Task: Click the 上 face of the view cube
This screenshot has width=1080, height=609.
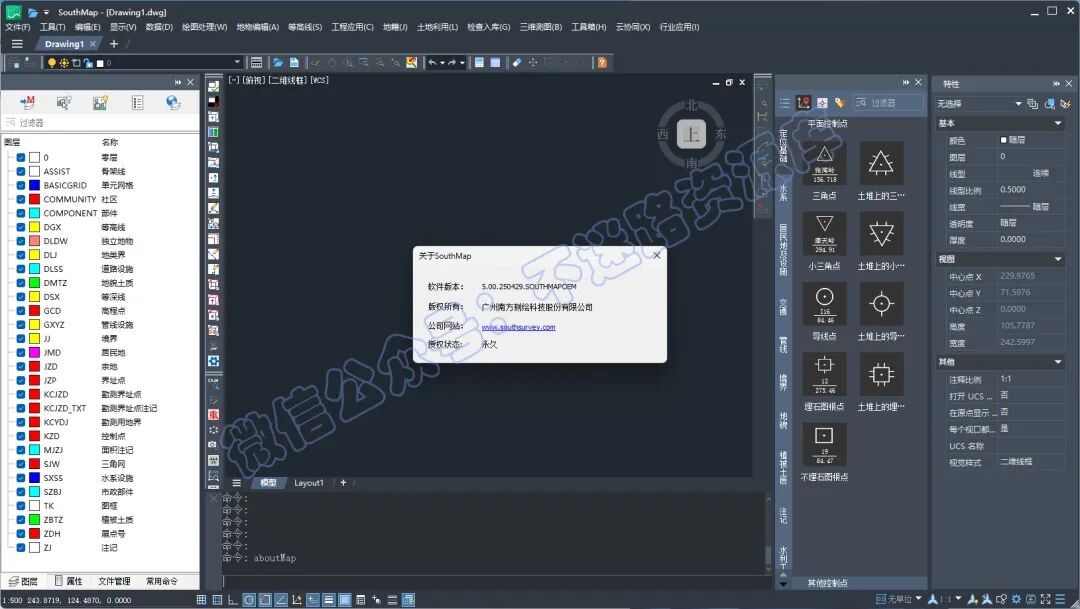Action: (x=692, y=134)
